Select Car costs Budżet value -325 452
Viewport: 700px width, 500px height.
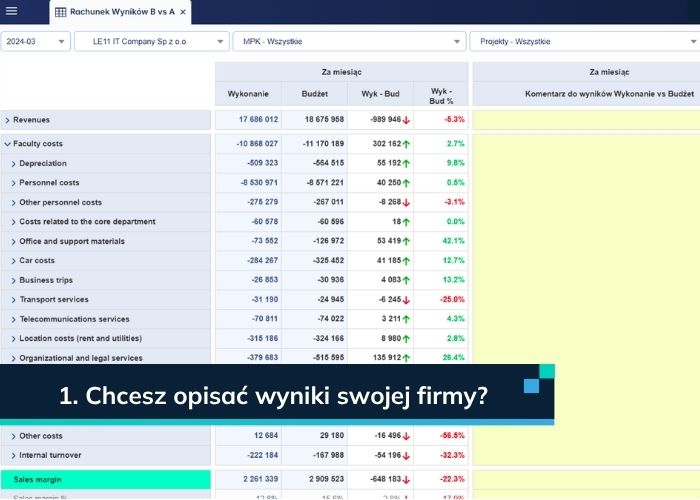coord(329,260)
